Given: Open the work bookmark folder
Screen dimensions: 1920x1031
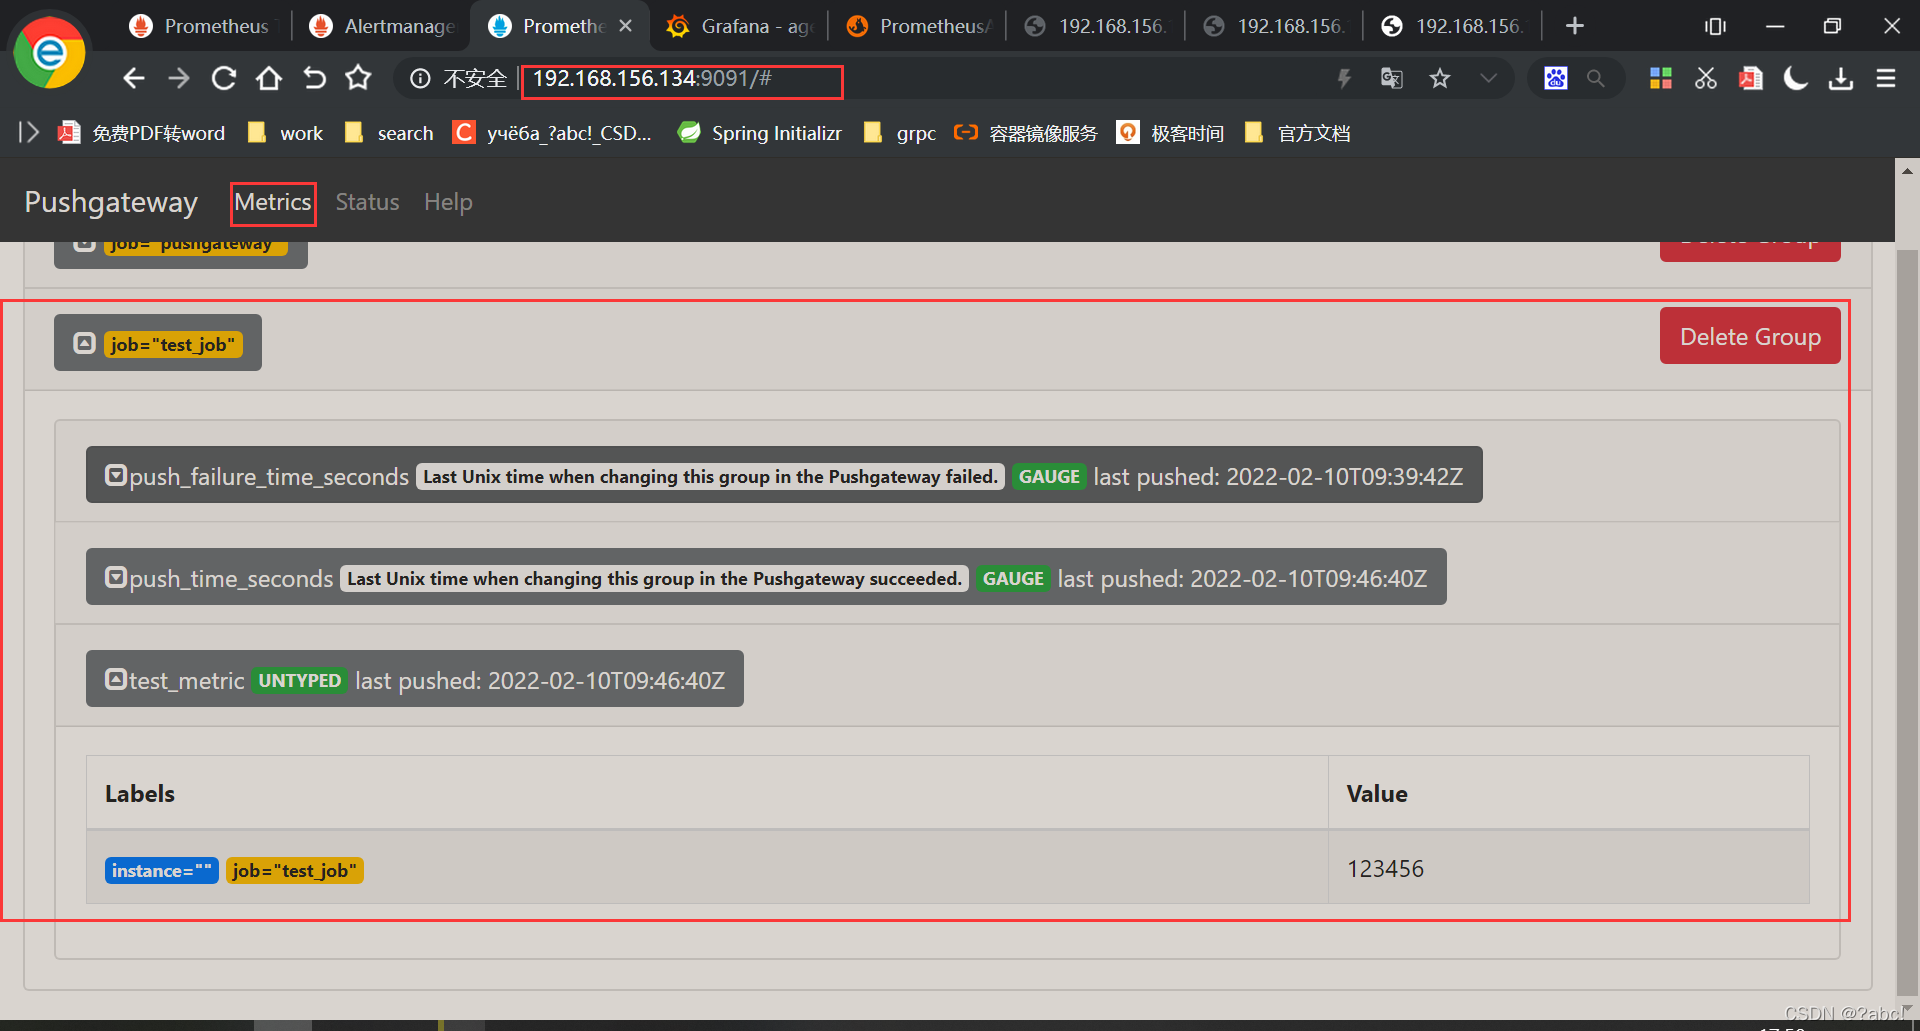Looking at the screenshot, I should [x=286, y=133].
